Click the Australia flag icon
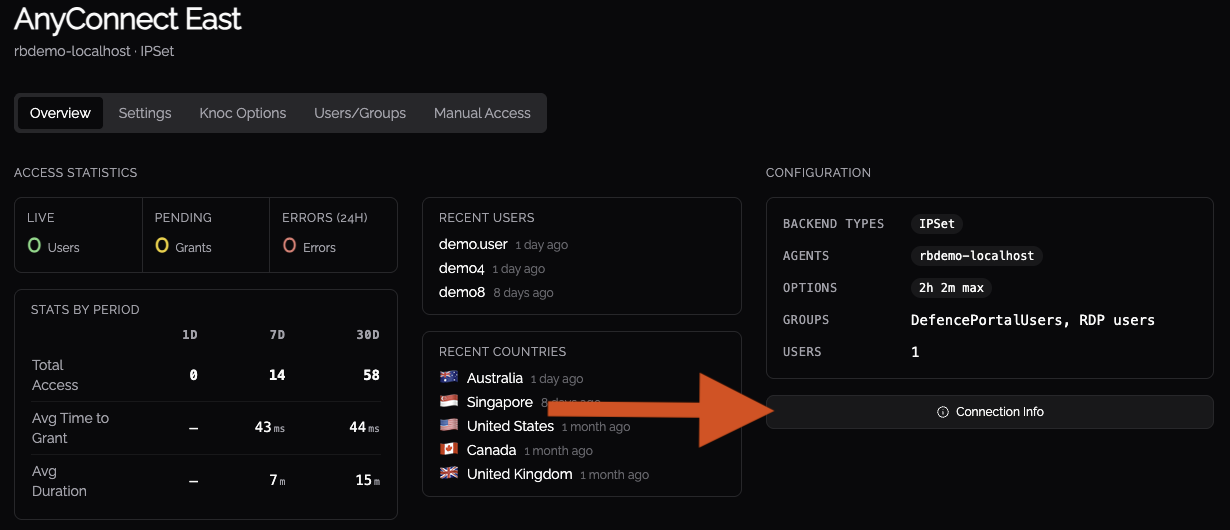The image size is (1230, 530). click(x=448, y=378)
